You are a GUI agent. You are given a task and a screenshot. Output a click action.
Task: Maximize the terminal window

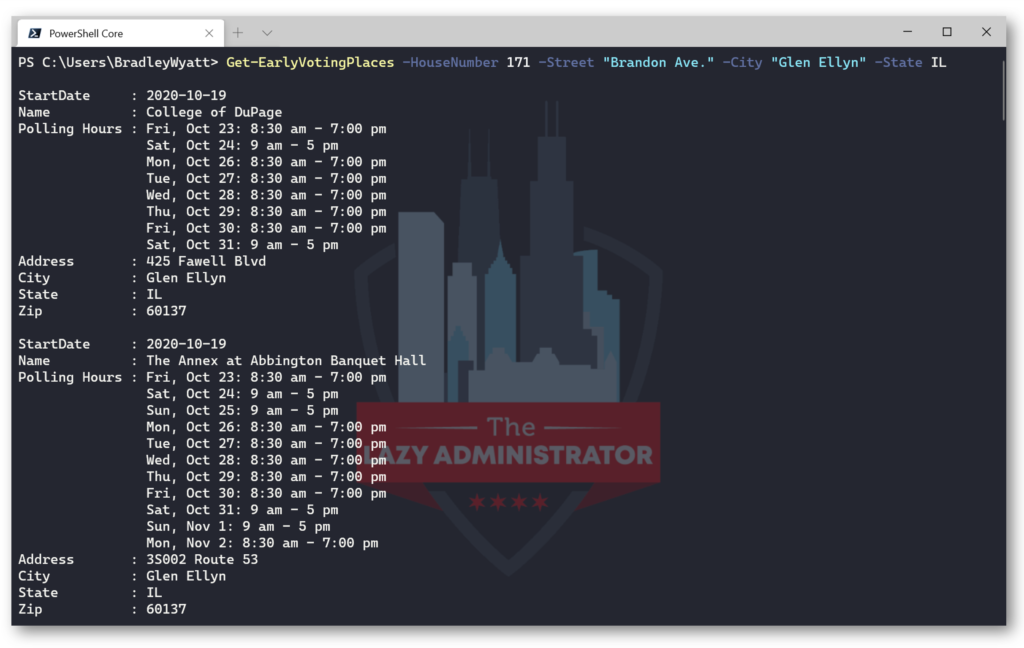tap(947, 31)
